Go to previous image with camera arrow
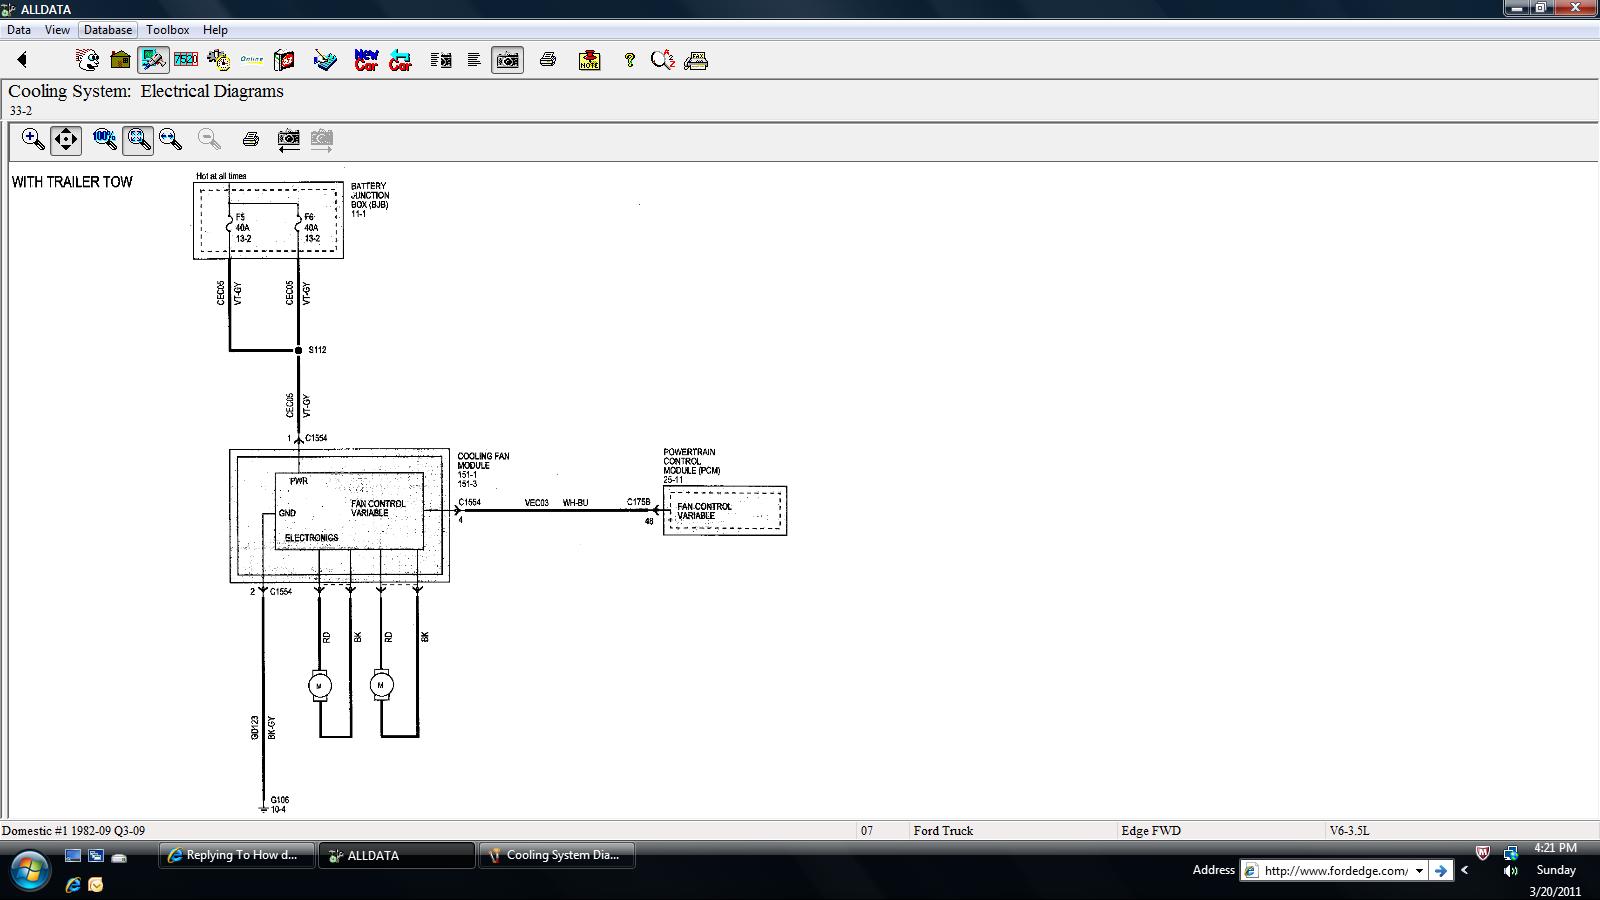This screenshot has height=900, width=1600. point(288,139)
